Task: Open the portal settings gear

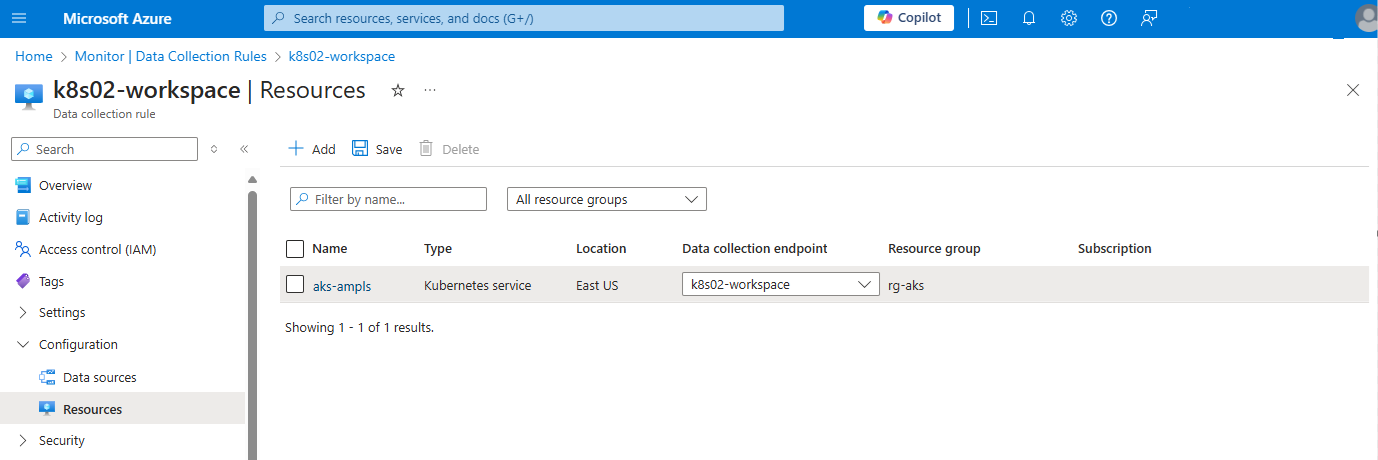Action: pyautogui.click(x=1069, y=18)
